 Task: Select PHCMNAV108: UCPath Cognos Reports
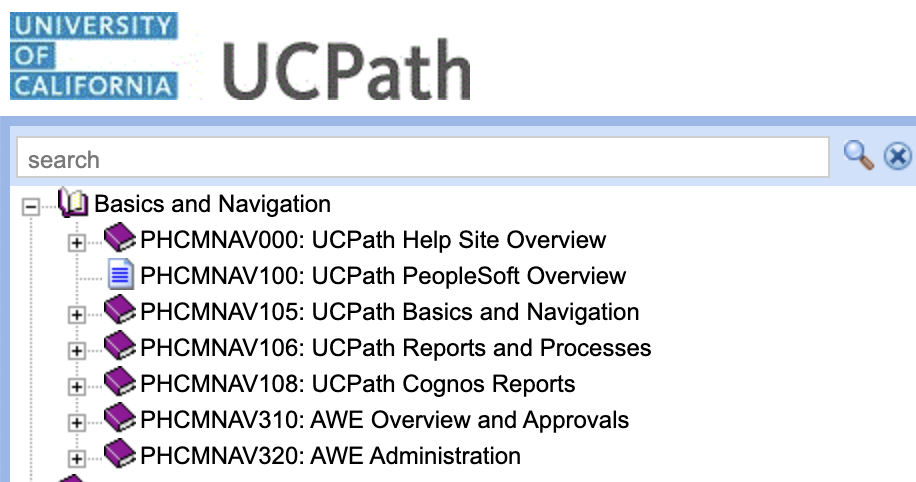tap(358, 384)
